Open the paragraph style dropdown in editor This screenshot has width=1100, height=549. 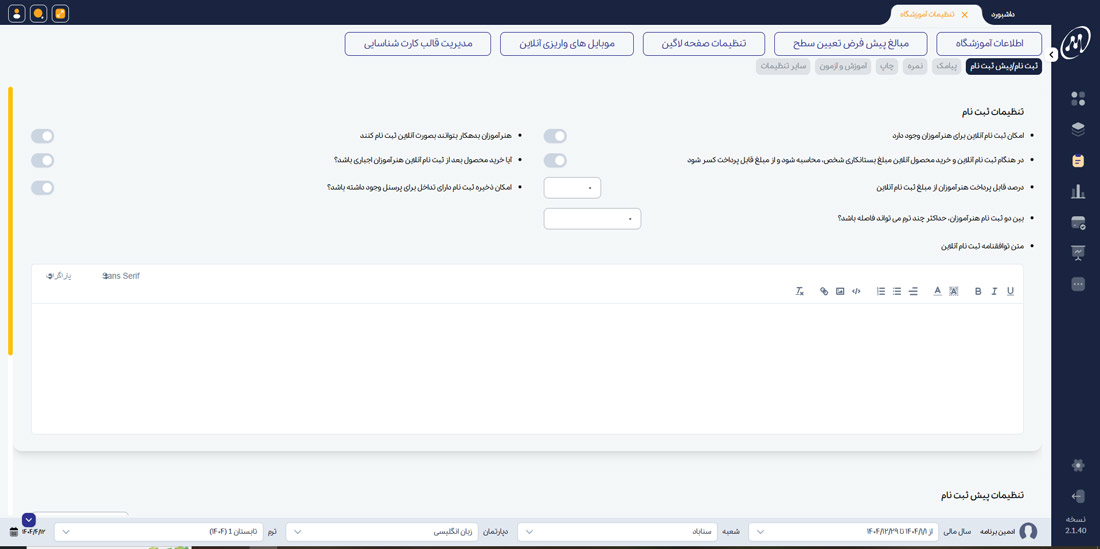coord(59,276)
